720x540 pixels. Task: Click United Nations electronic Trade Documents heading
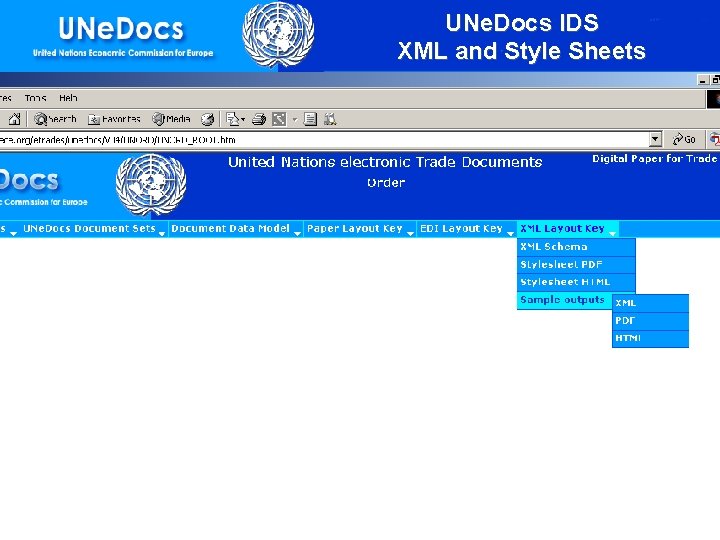click(x=385, y=162)
